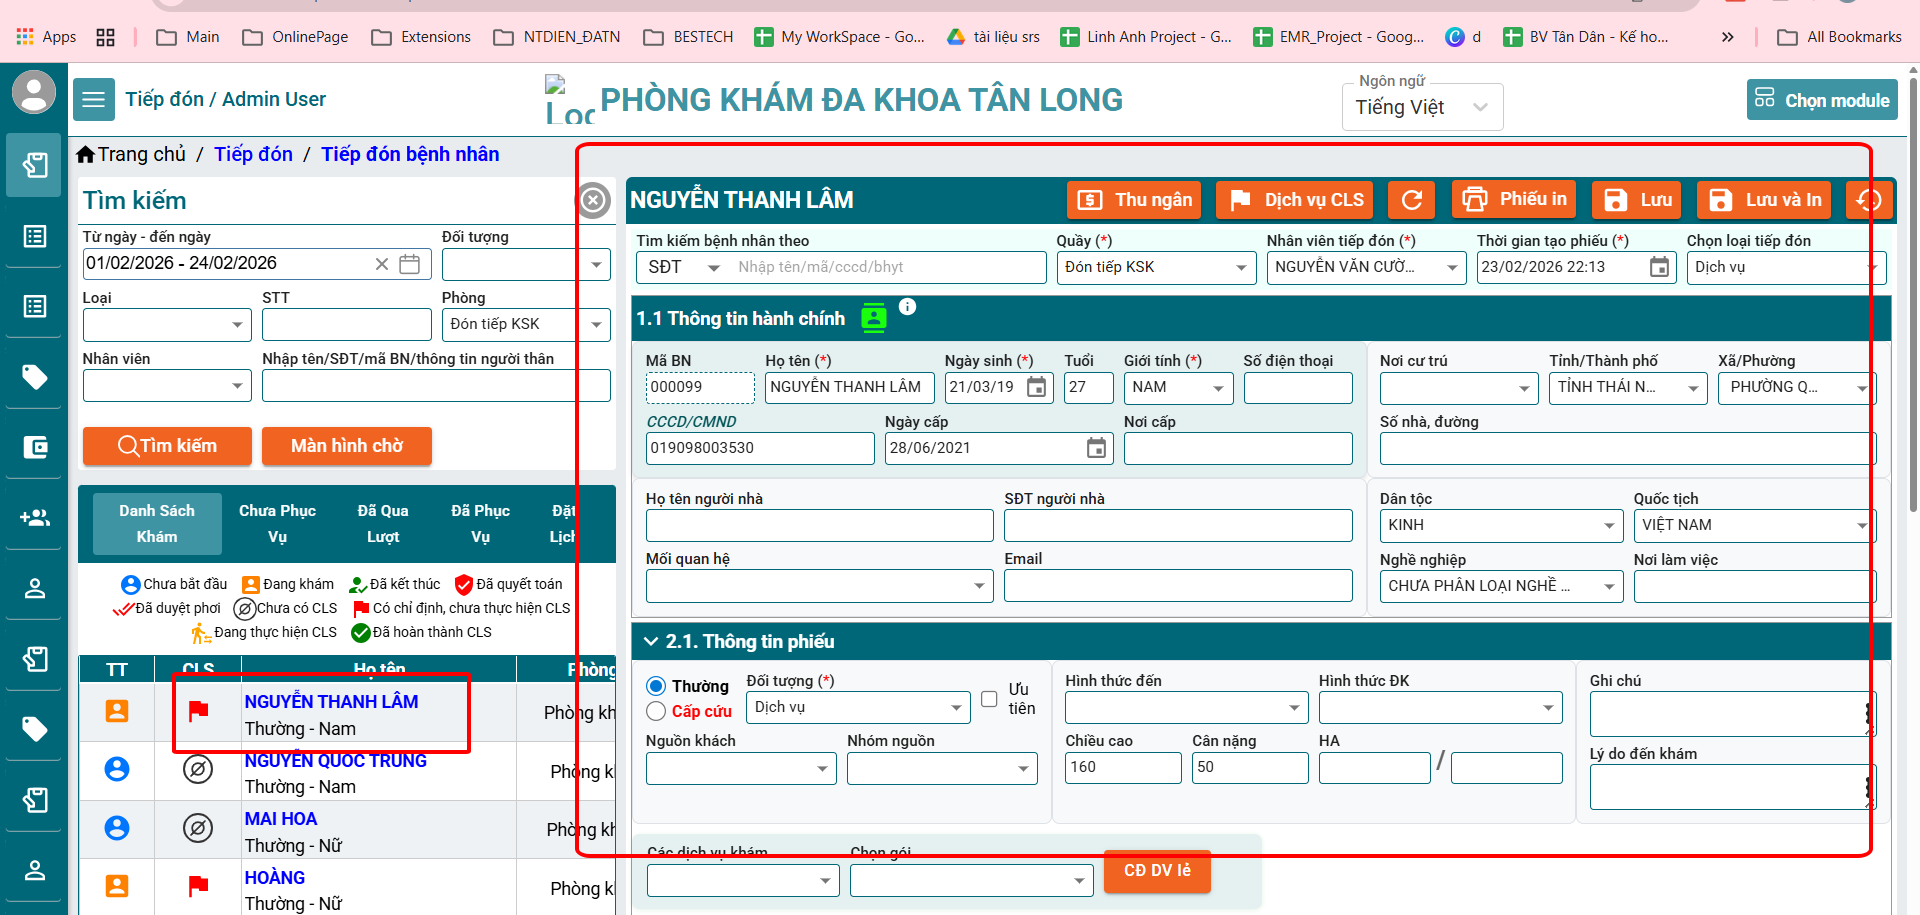Image resolution: width=1920 pixels, height=915 pixels.
Task: Select patient NGUYỄN QUỐC TRUNG in list
Action: (x=336, y=761)
